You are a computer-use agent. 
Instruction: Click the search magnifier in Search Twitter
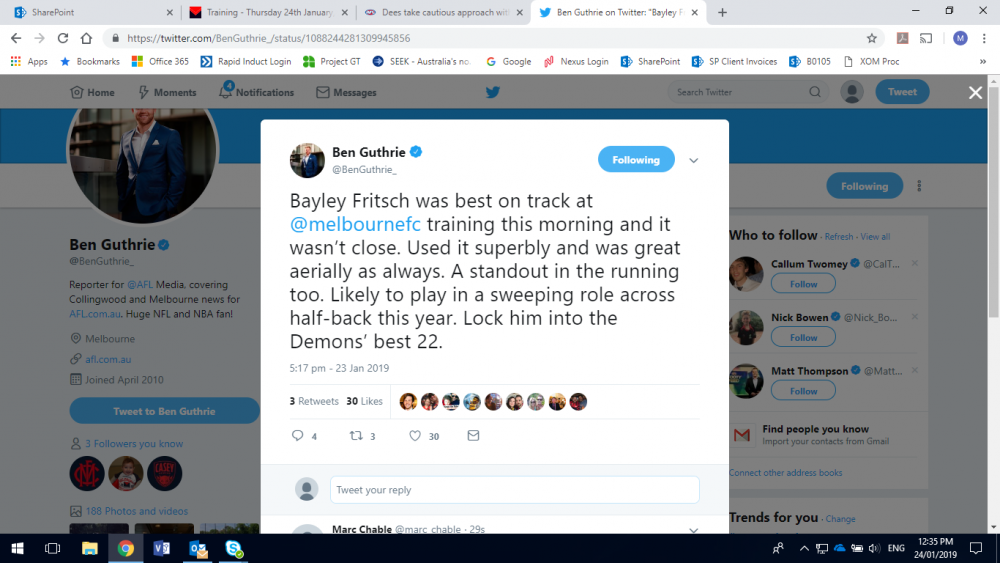click(x=815, y=92)
